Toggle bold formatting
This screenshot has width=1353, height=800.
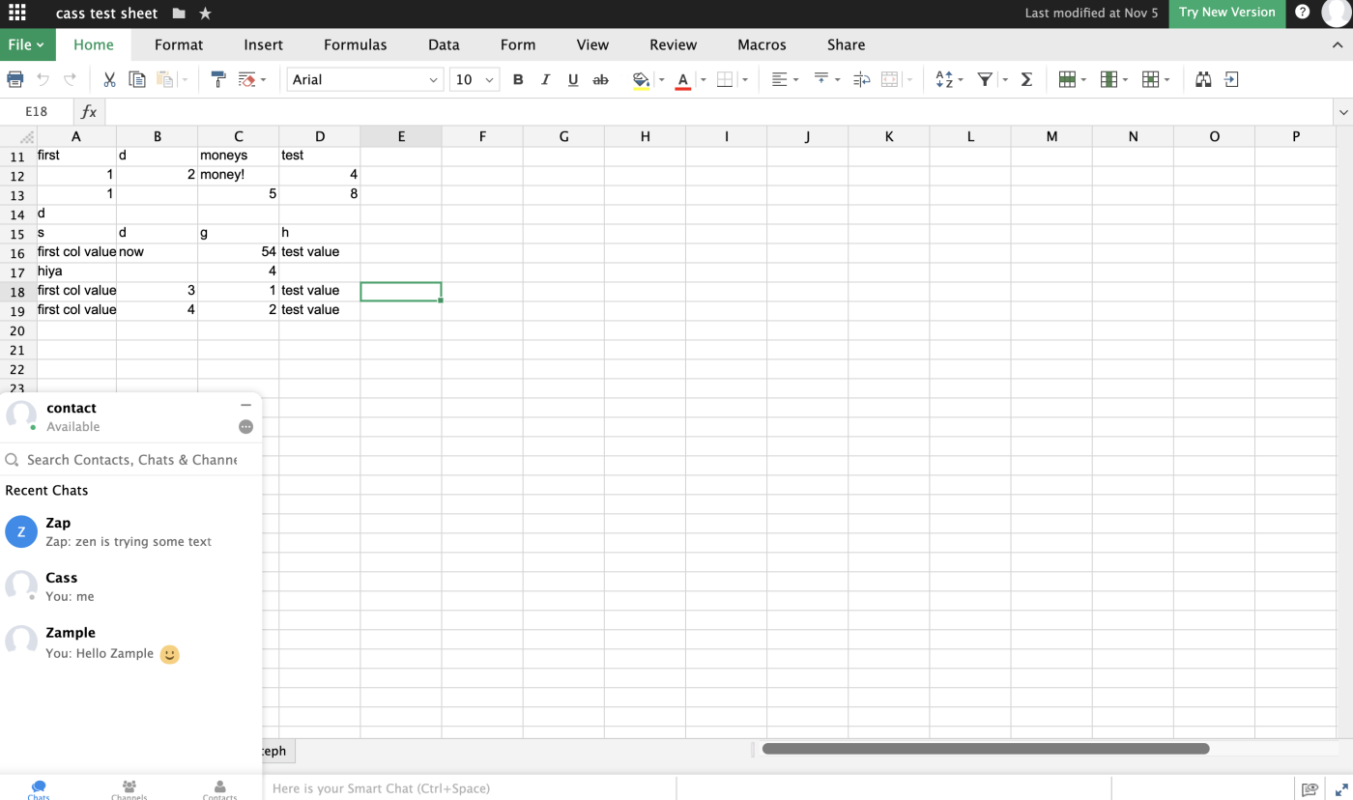(x=518, y=80)
